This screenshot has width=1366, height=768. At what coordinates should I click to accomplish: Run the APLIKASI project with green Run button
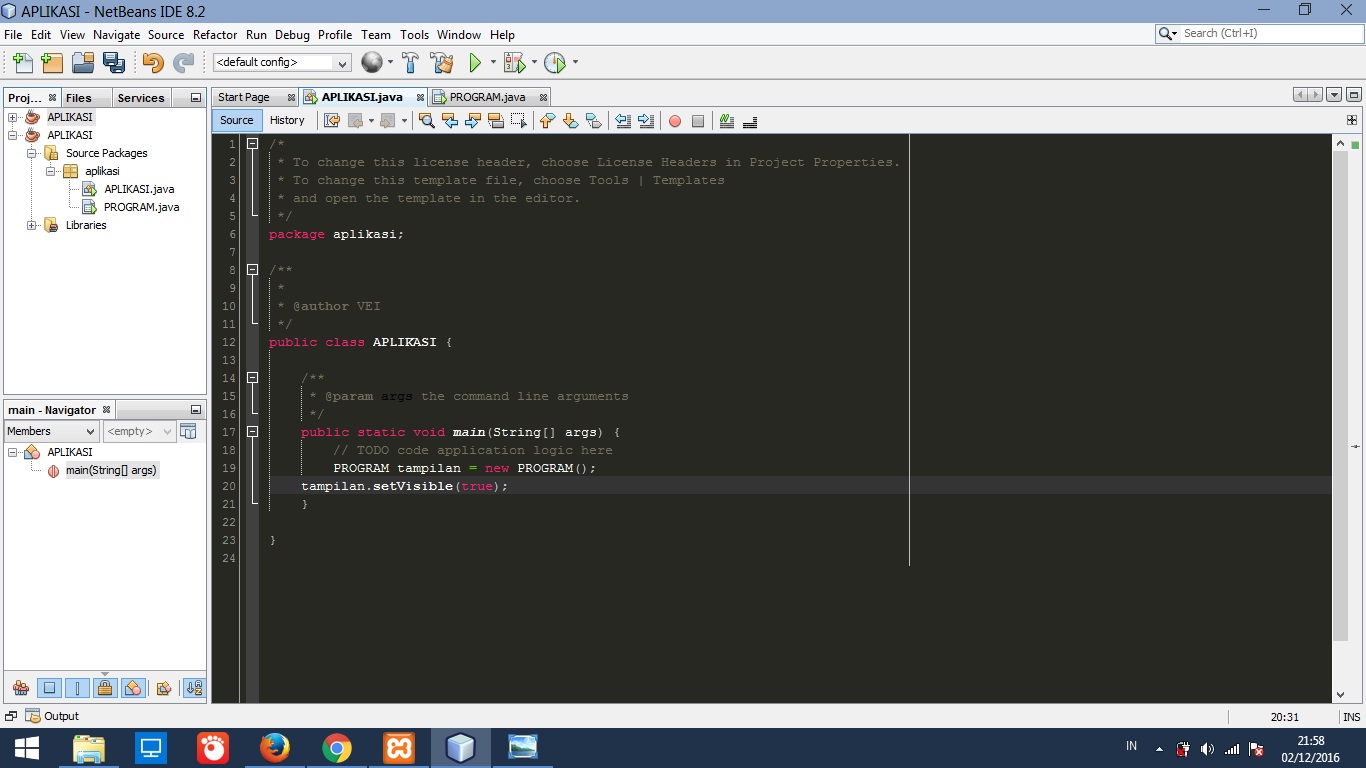coord(473,62)
